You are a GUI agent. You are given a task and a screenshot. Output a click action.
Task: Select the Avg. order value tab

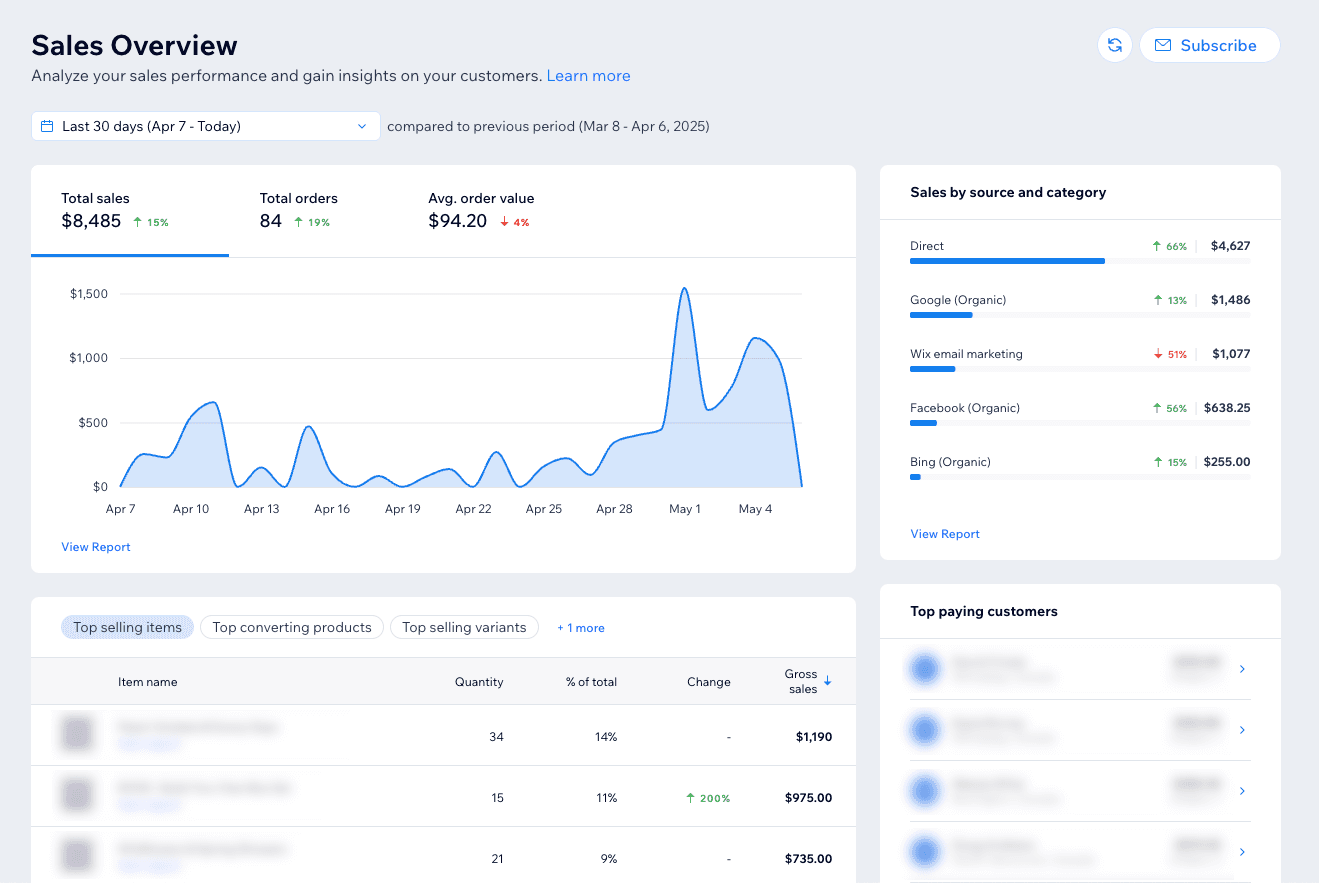point(481,211)
